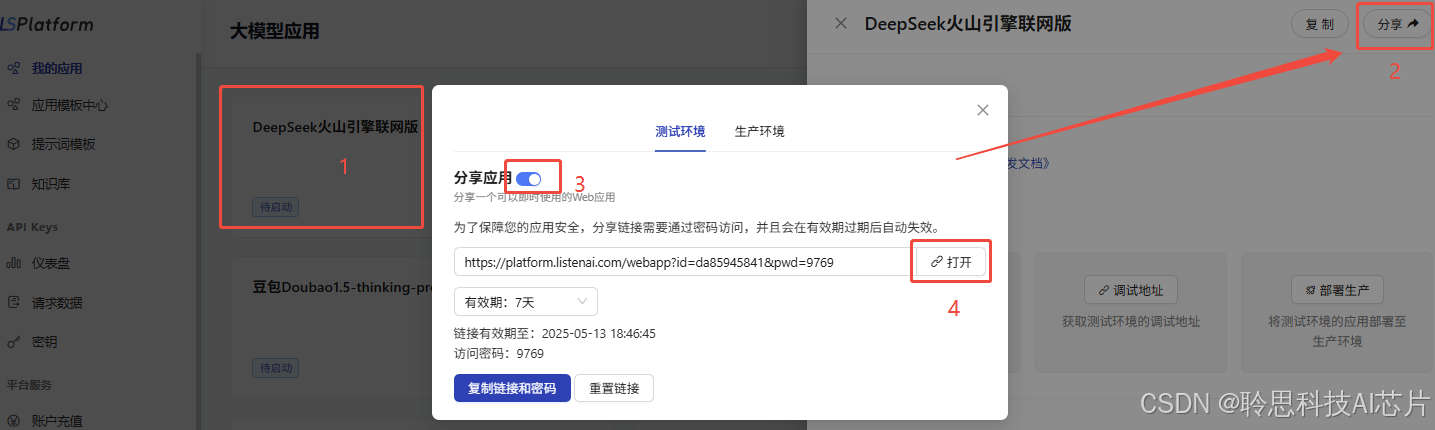1435x430 pixels.
Task: Click 待启动 tag on the 豆包 card
Action: pos(275,367)
